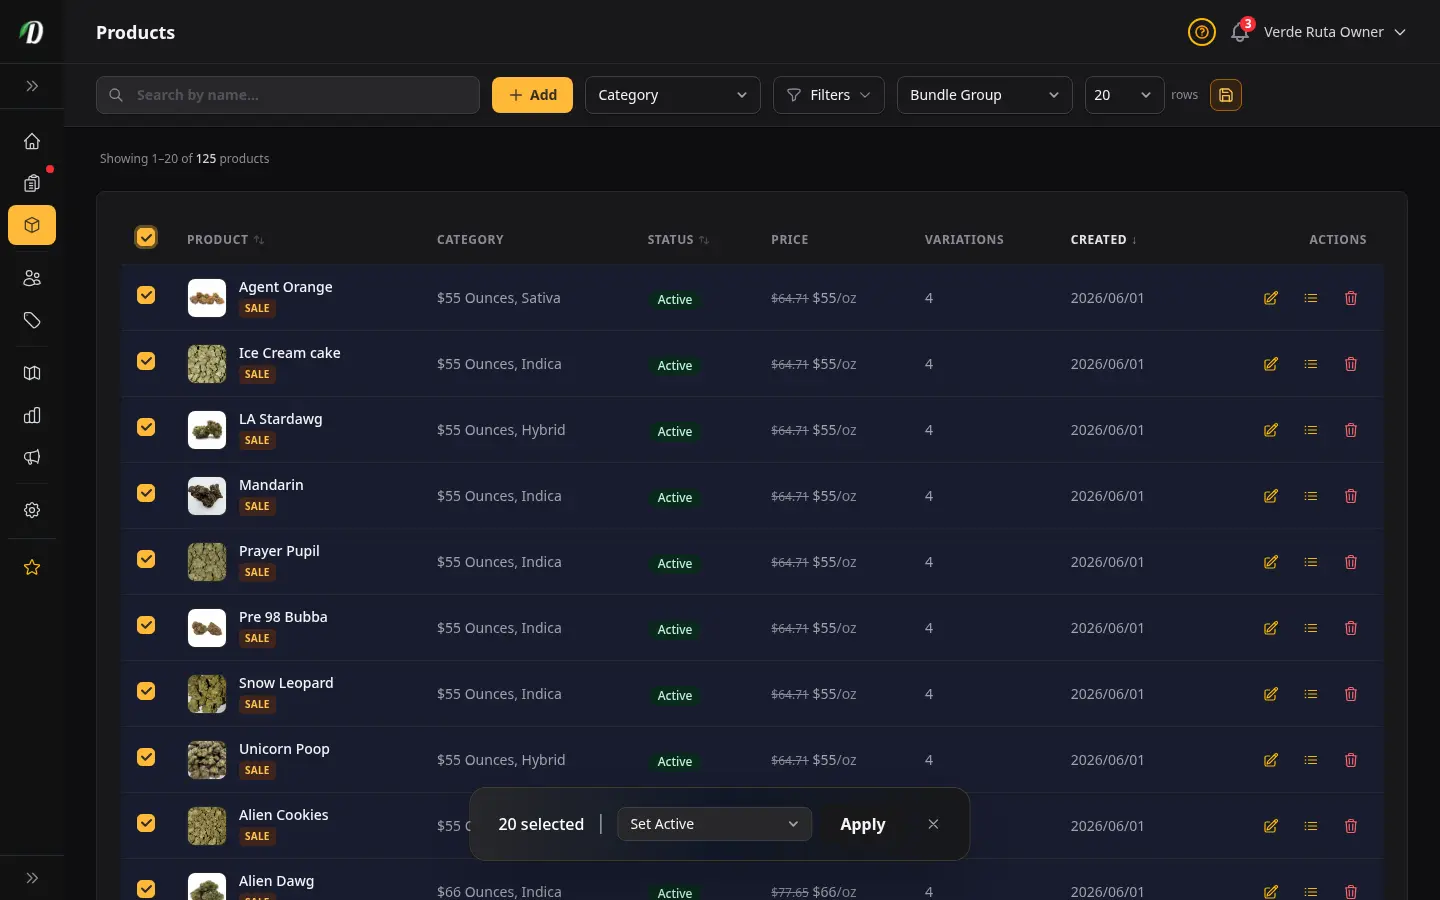Open the customers icon in sidebar

pyautogui.click(x=32, y=278)
